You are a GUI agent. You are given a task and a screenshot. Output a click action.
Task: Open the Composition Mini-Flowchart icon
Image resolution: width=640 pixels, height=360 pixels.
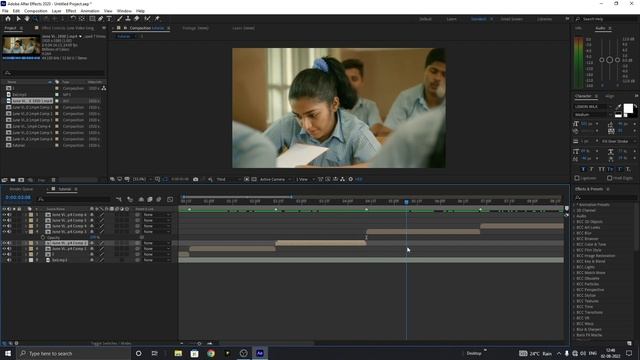tap(118, 199)
